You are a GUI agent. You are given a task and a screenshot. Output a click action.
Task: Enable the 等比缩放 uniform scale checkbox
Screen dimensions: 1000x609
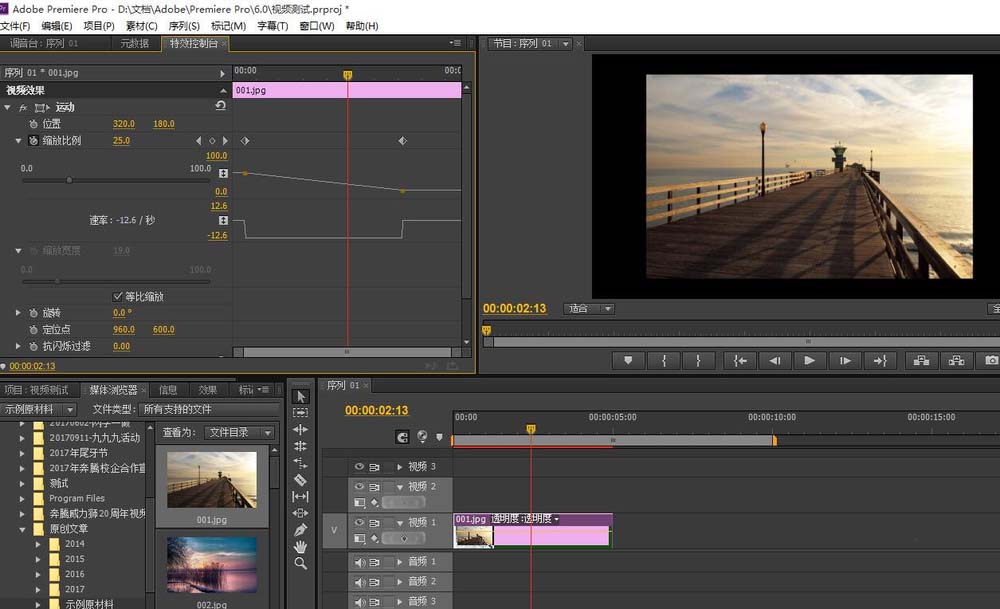(x=118, y=297)
